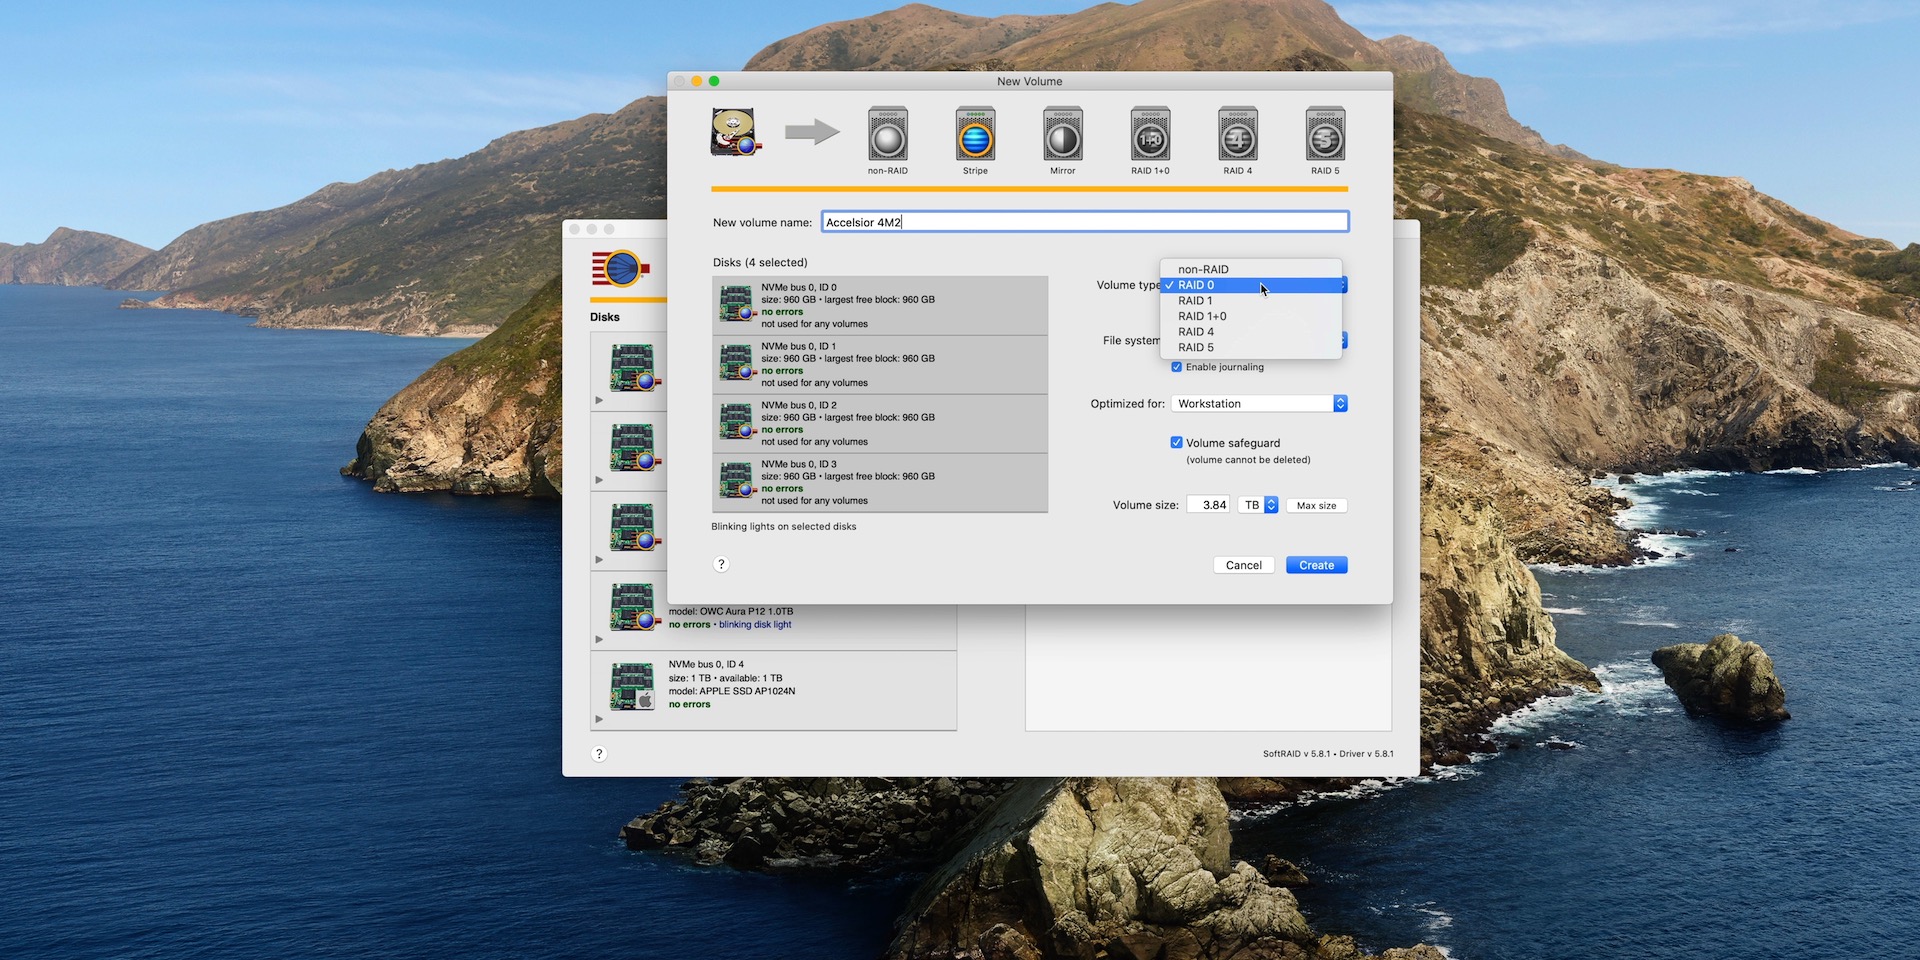
Task: Pick non-RAID from the volume type list
Action: click(x=1203, y=269)
